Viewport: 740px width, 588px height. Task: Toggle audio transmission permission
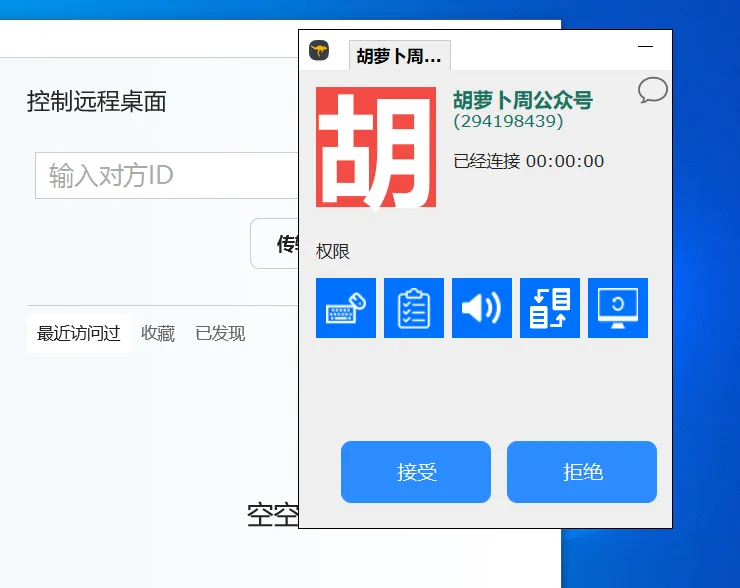[482, 308]
